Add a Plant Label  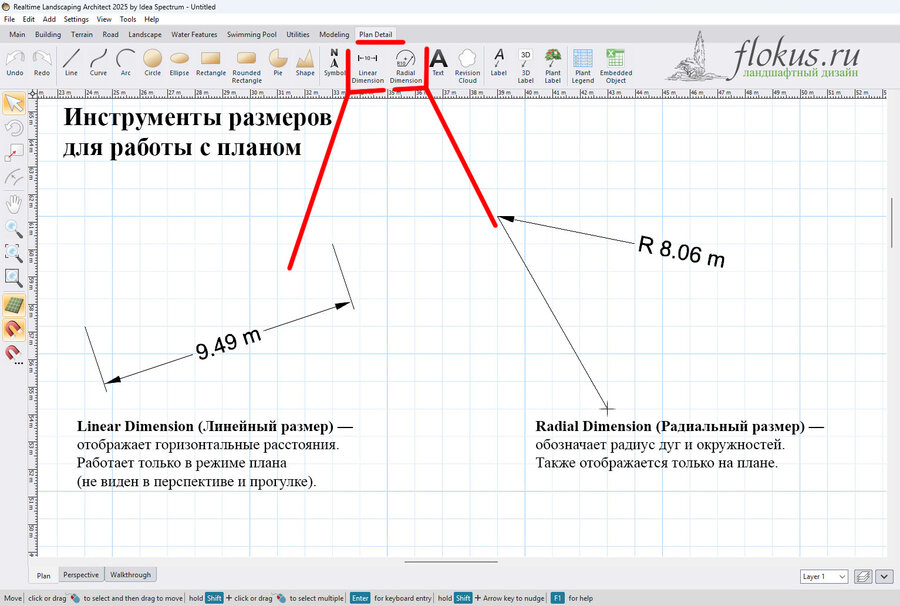pyautogui.click(x=553, y=66)
